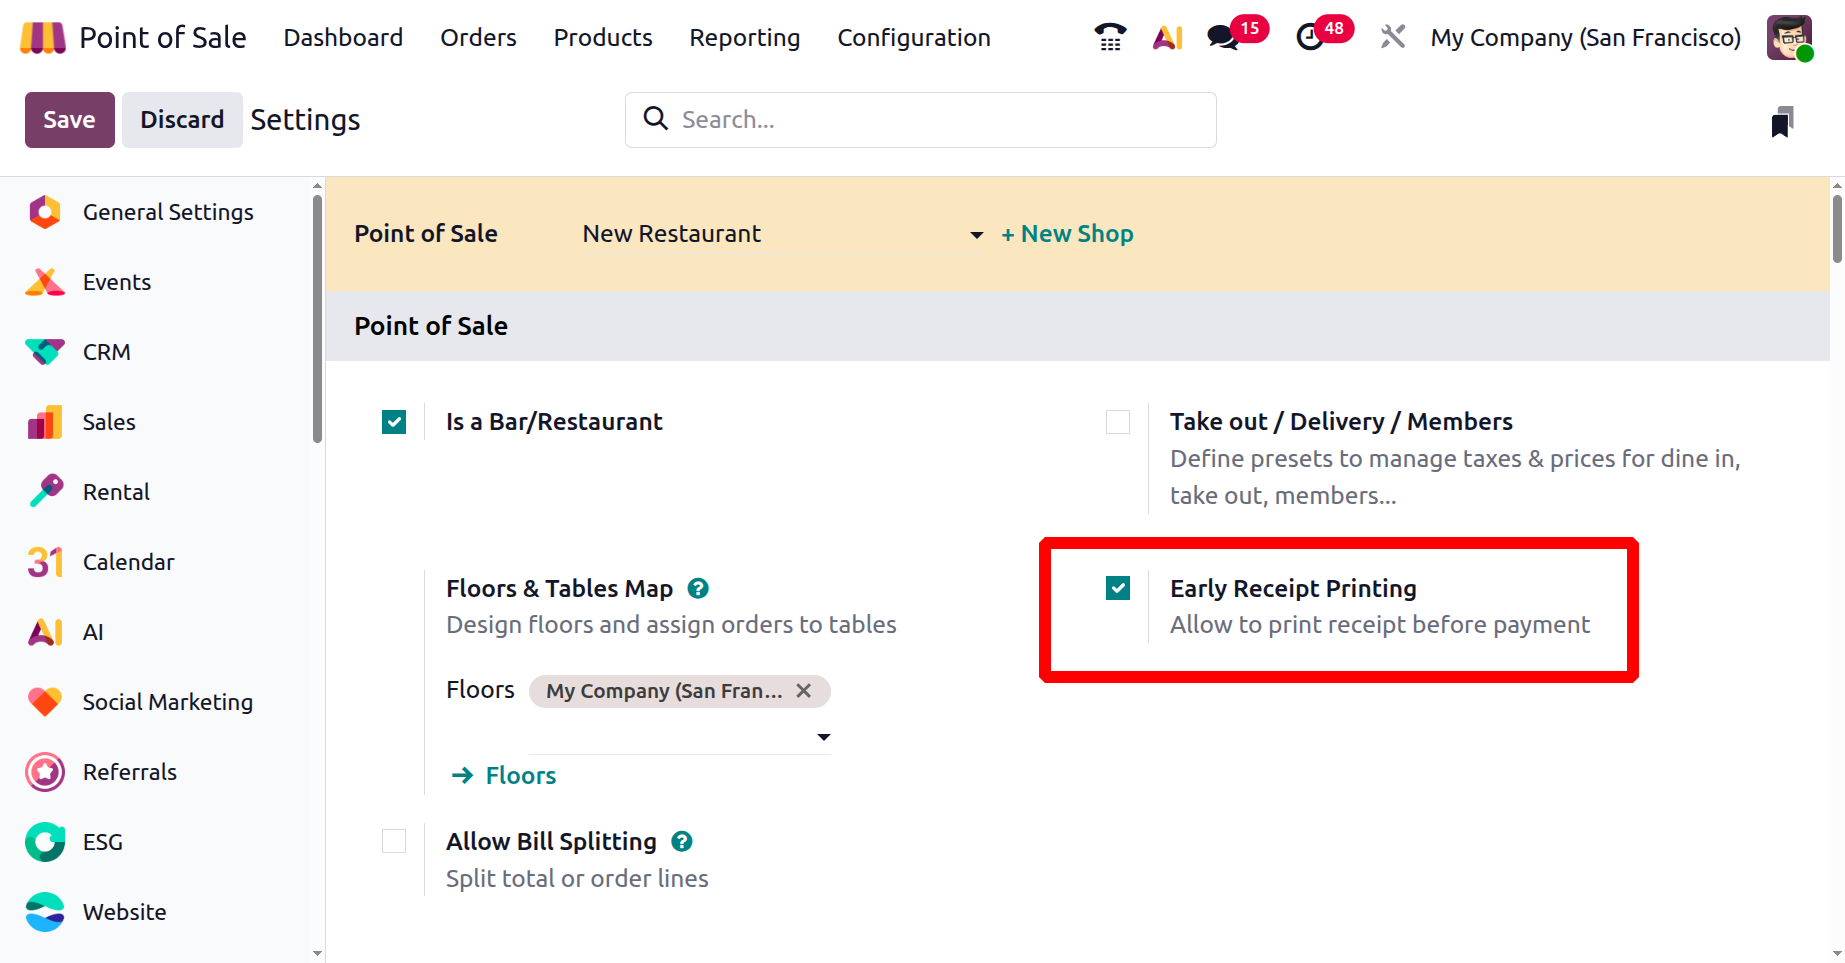
Task: Open the VoIP phone icon
Action: (1110, 38)
